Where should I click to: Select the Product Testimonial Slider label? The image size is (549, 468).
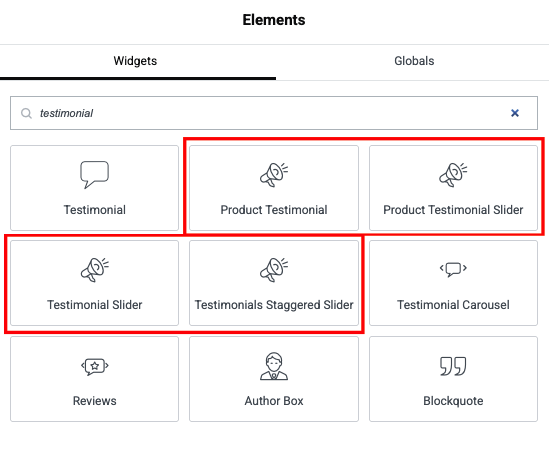453,210
